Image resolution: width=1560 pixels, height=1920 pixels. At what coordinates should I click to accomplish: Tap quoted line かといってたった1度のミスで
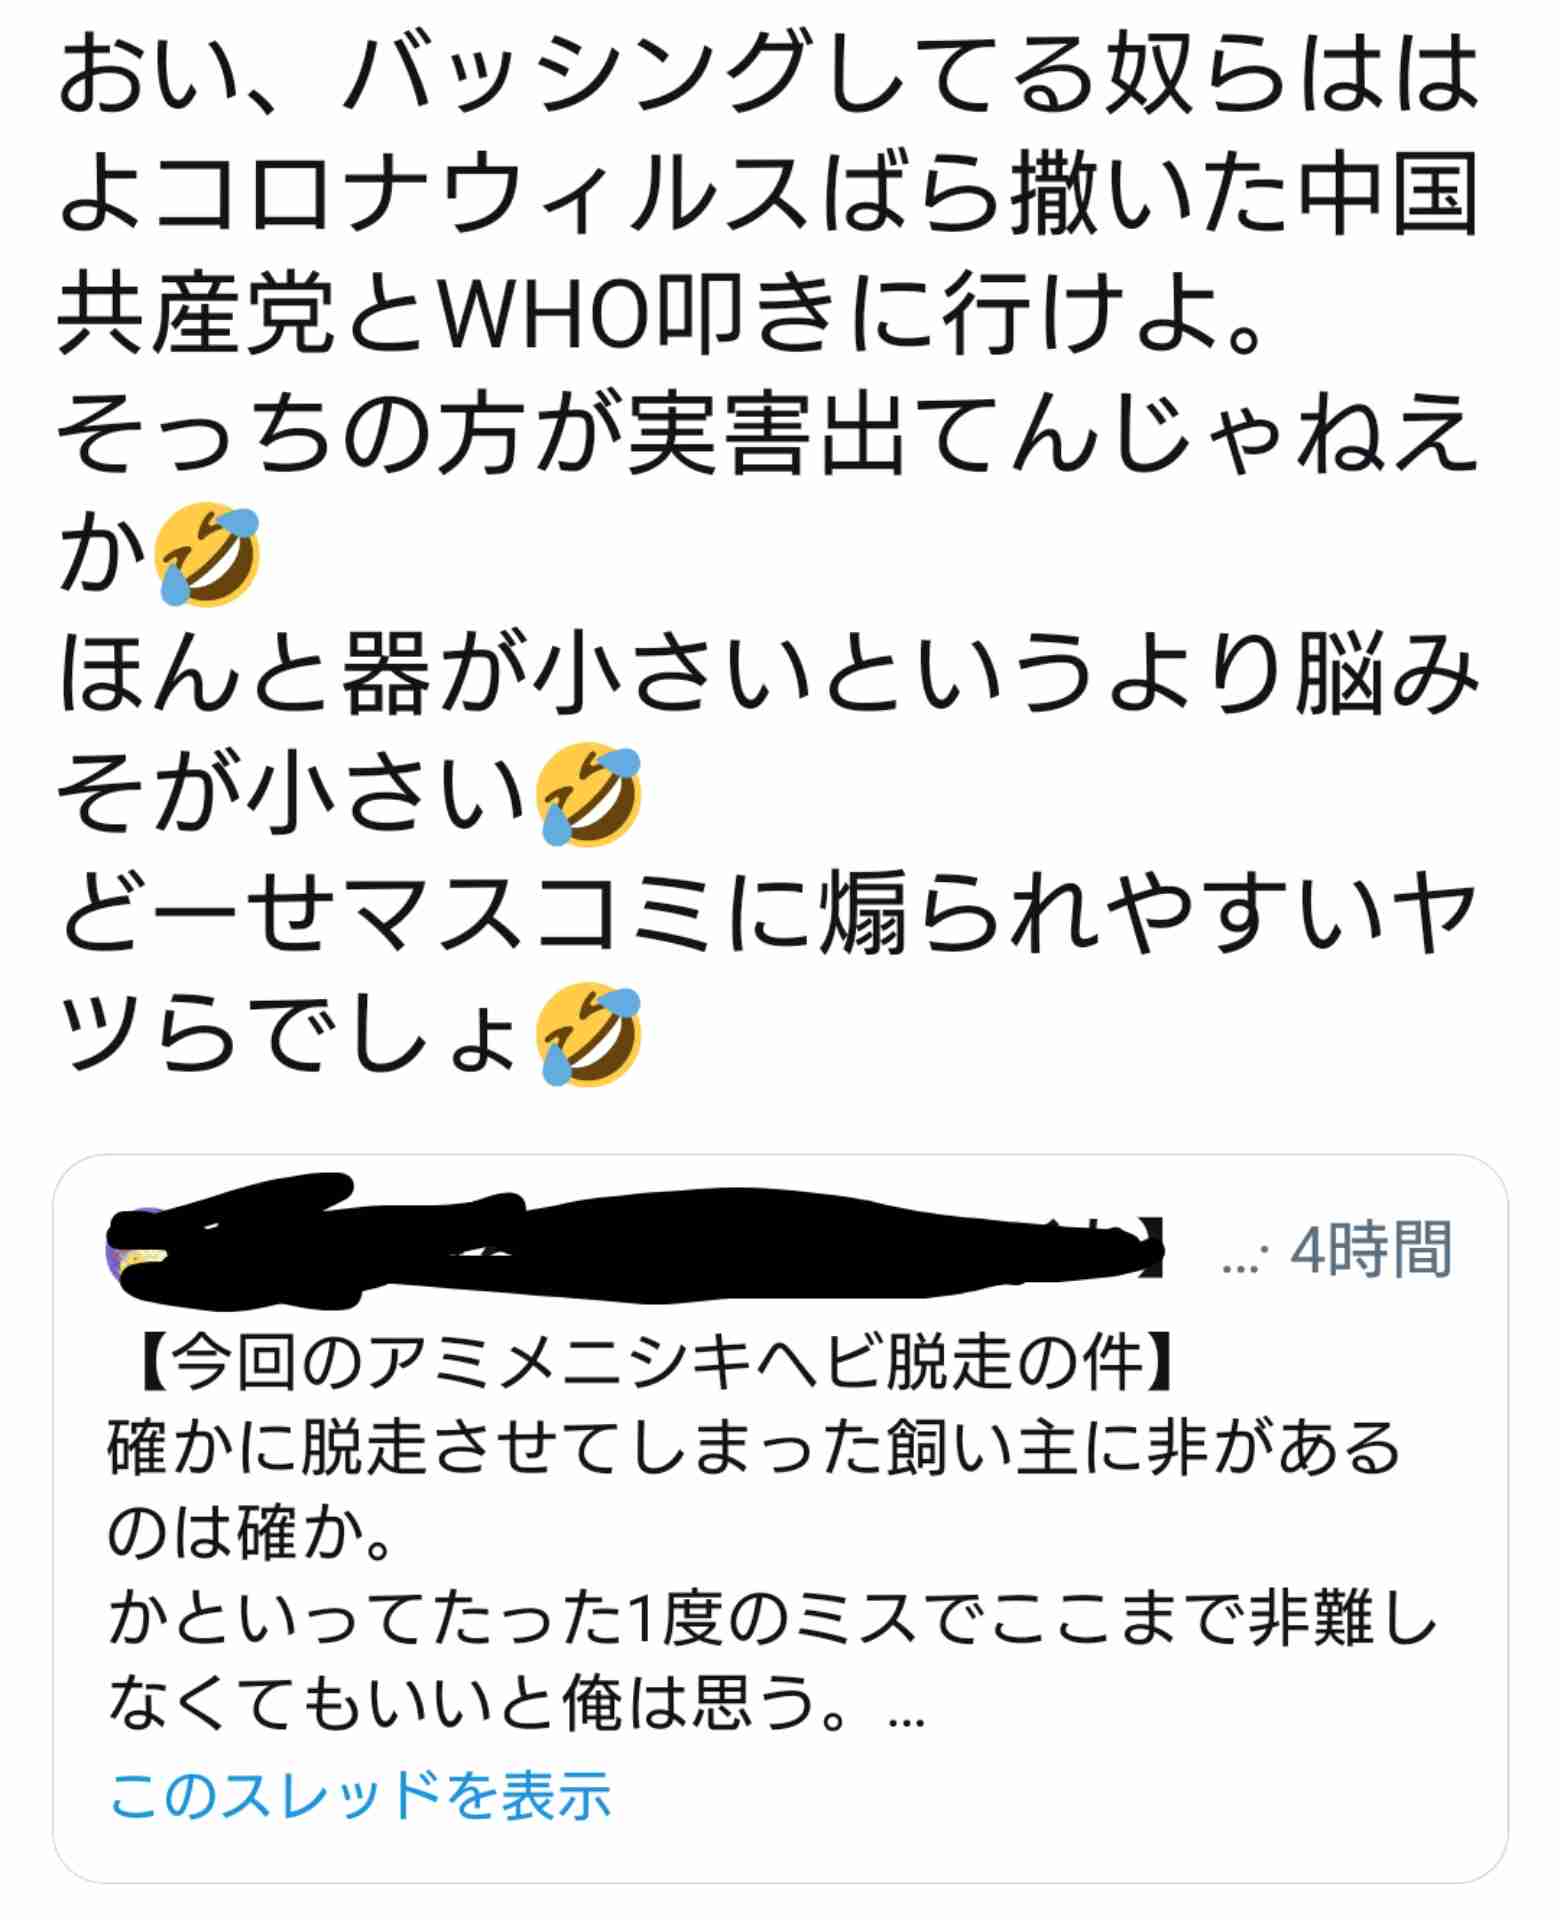point(772,1618)
